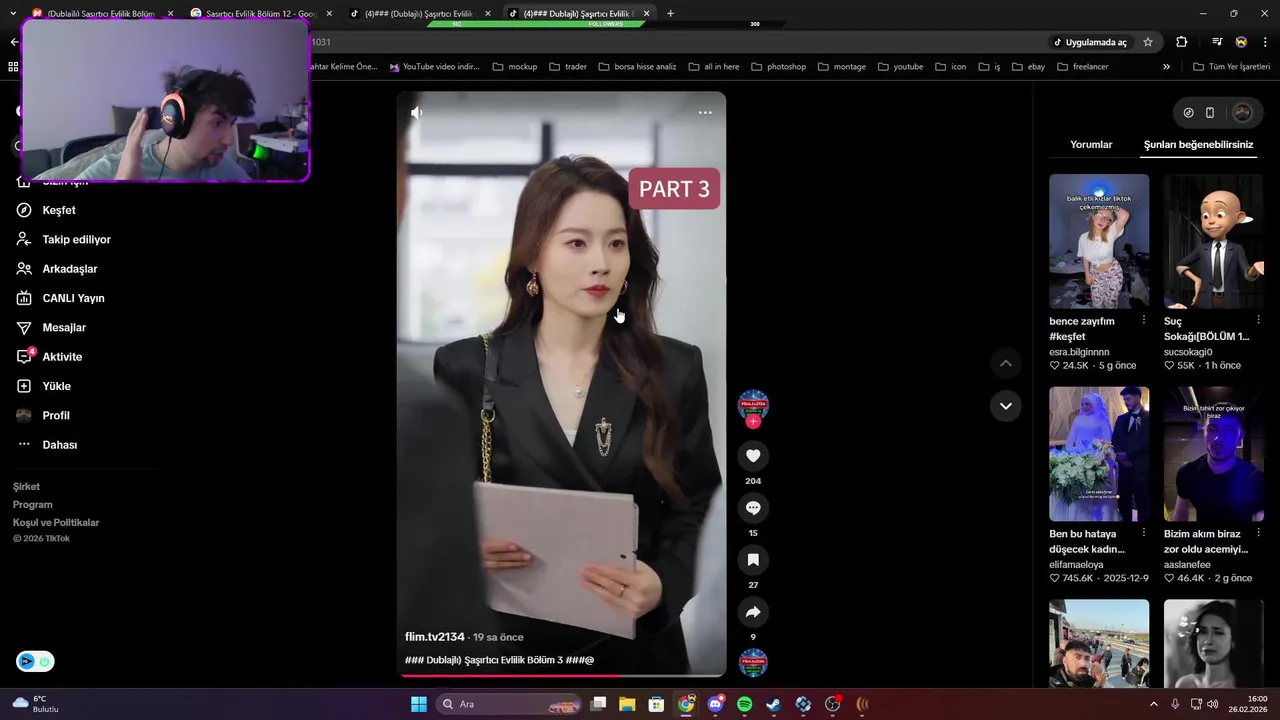1280x720 pixels.
Task: Open Steam from the taskbar
Action: click(774, 704)
